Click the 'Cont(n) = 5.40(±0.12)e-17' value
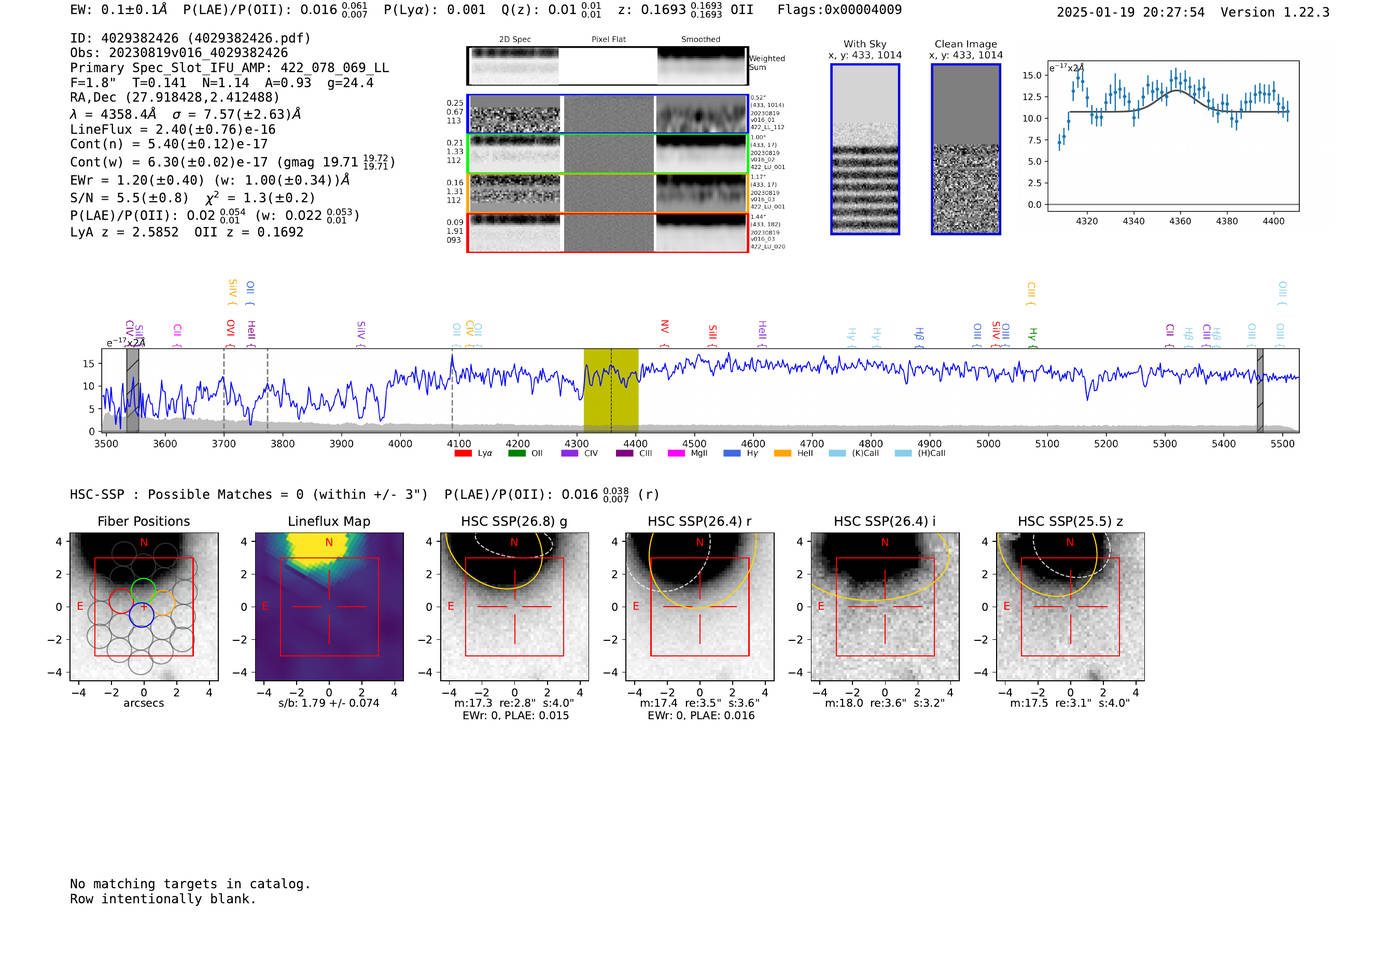 pyautogui.click(x=169, y=144)
